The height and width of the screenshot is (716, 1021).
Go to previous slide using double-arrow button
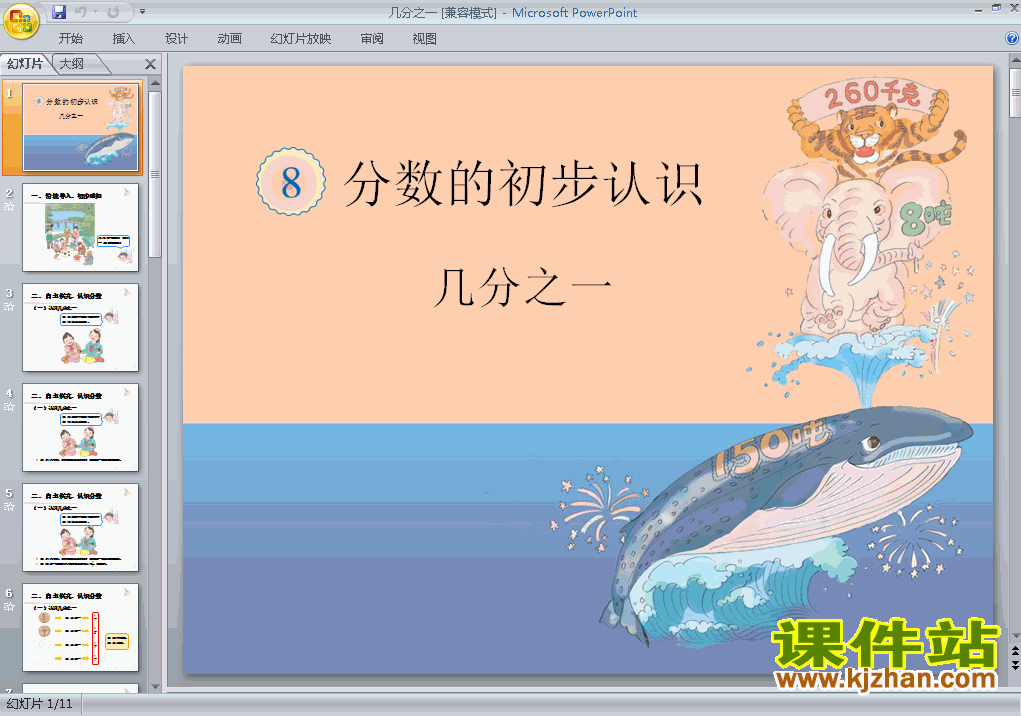tap(1015, 651)
